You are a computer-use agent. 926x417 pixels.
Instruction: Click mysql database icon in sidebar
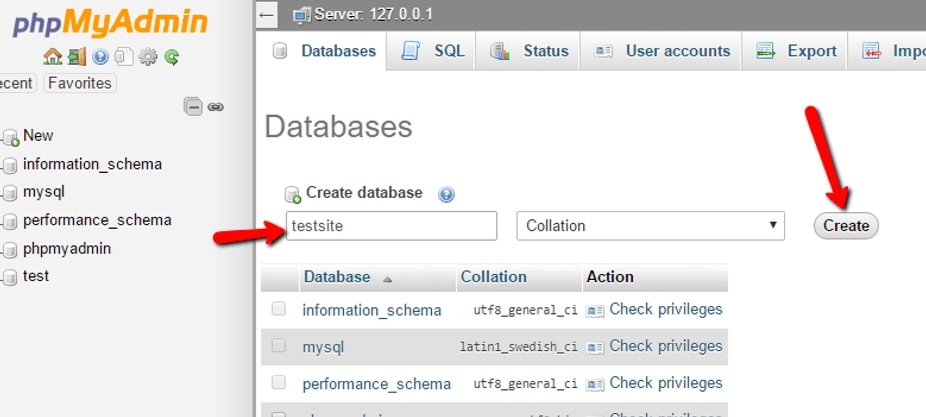[x=9, y=193]
